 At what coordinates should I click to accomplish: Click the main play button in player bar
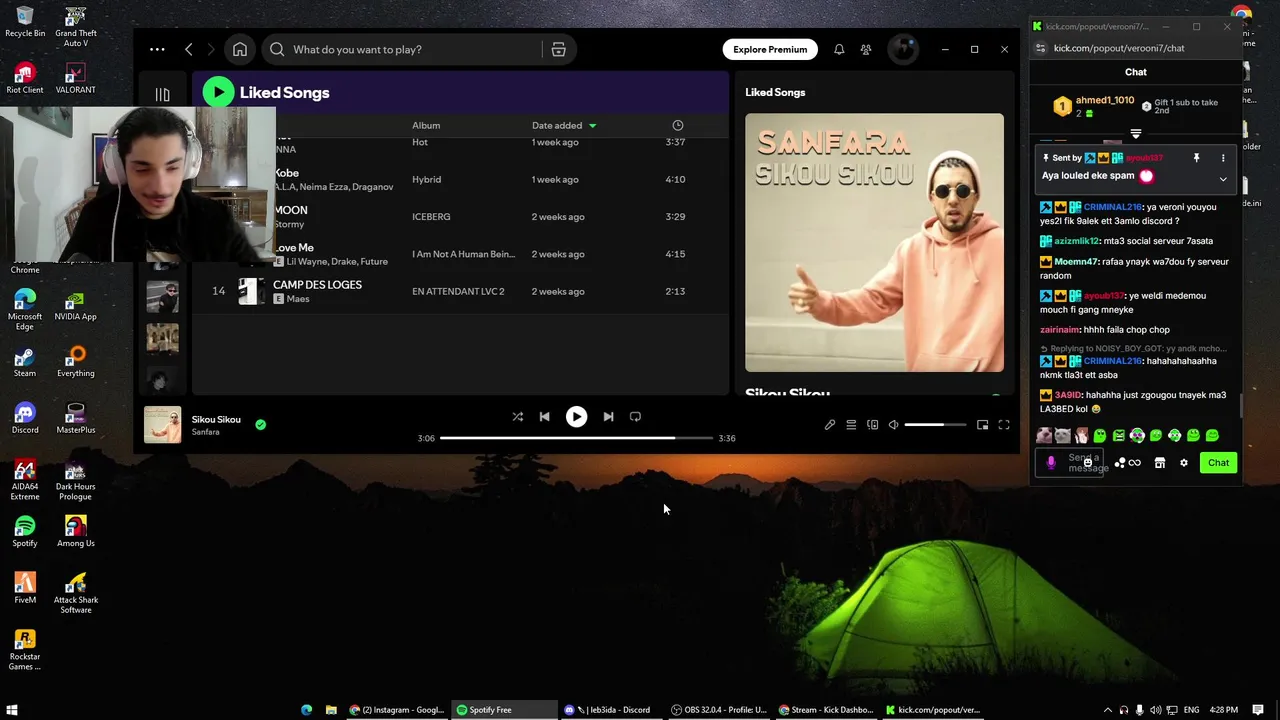576,416
